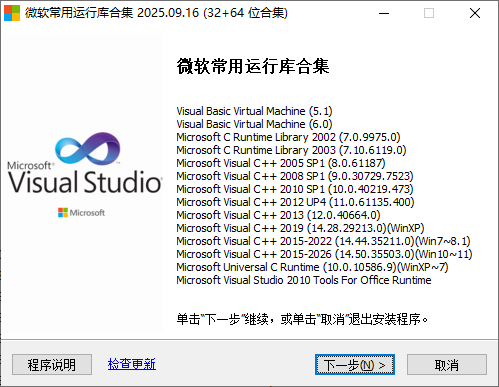Click Visual Basic Virtual Machine (6.0) line
499x387 pixels.
(x=254, y=124)
